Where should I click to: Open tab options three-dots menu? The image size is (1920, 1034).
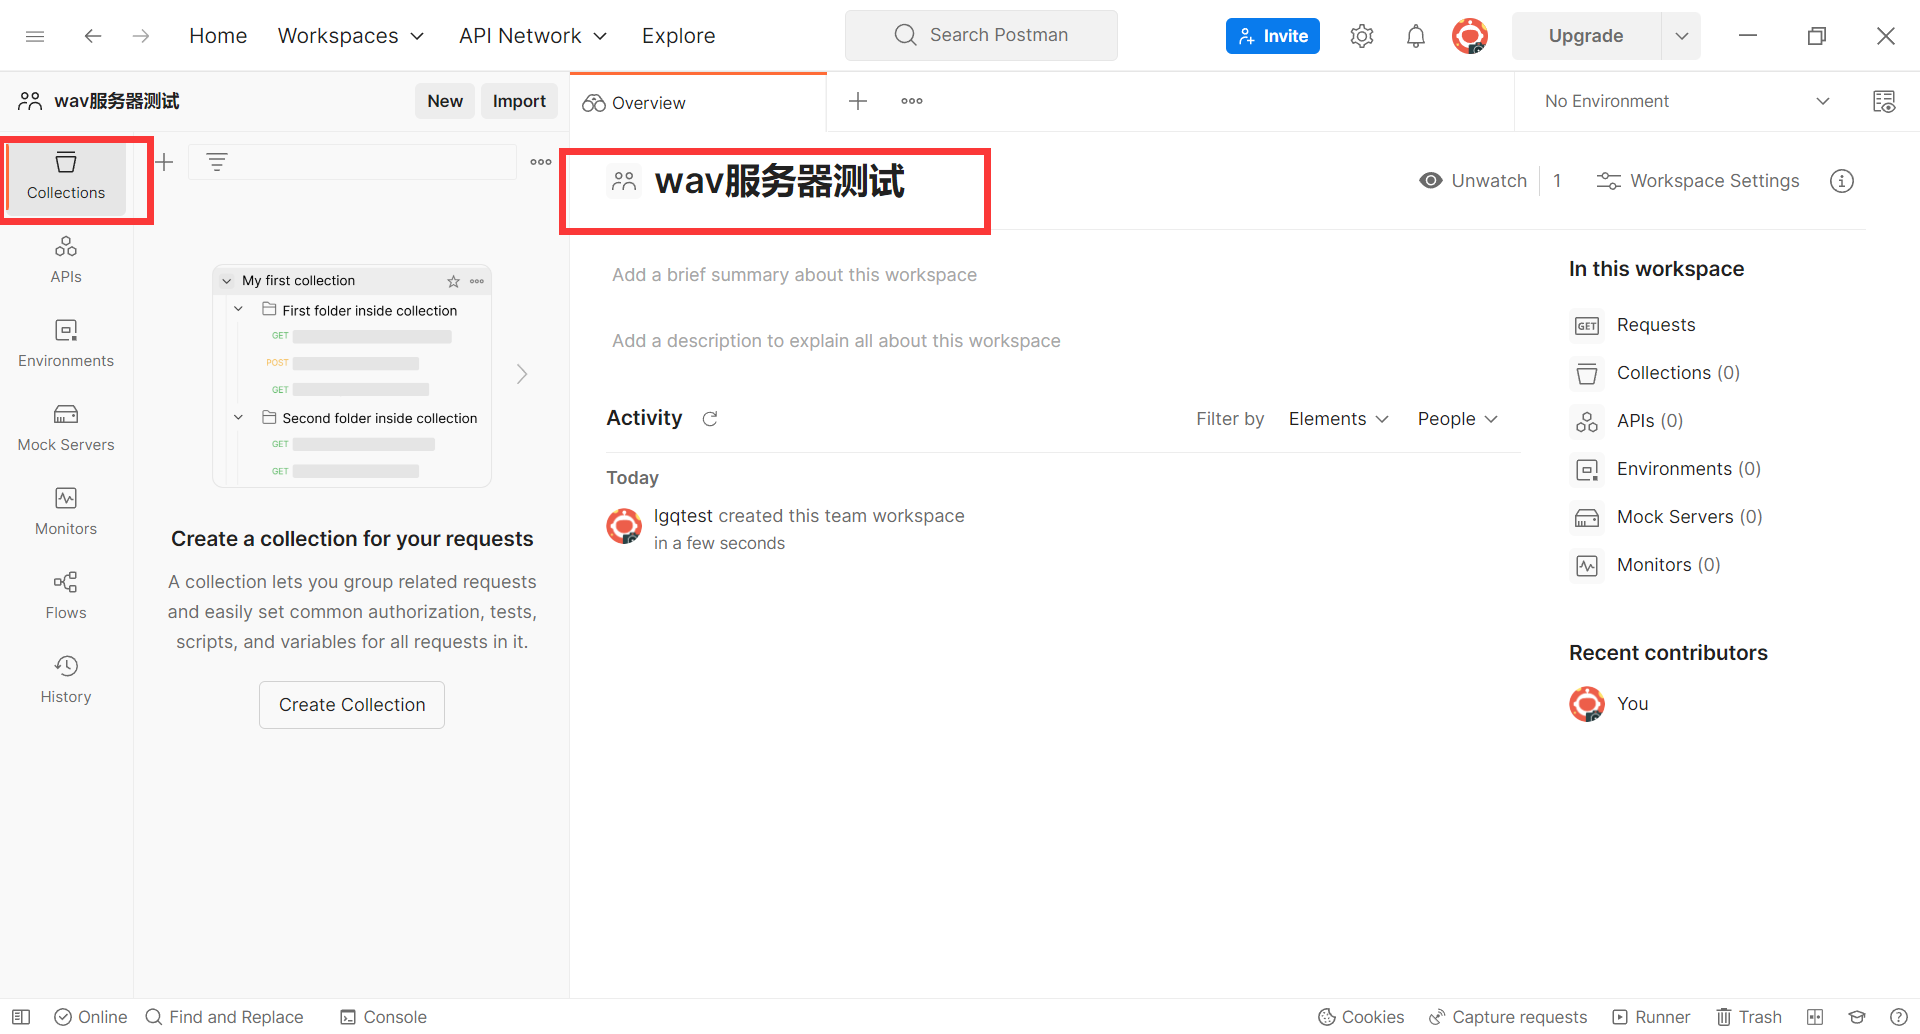tap(912, 101)
